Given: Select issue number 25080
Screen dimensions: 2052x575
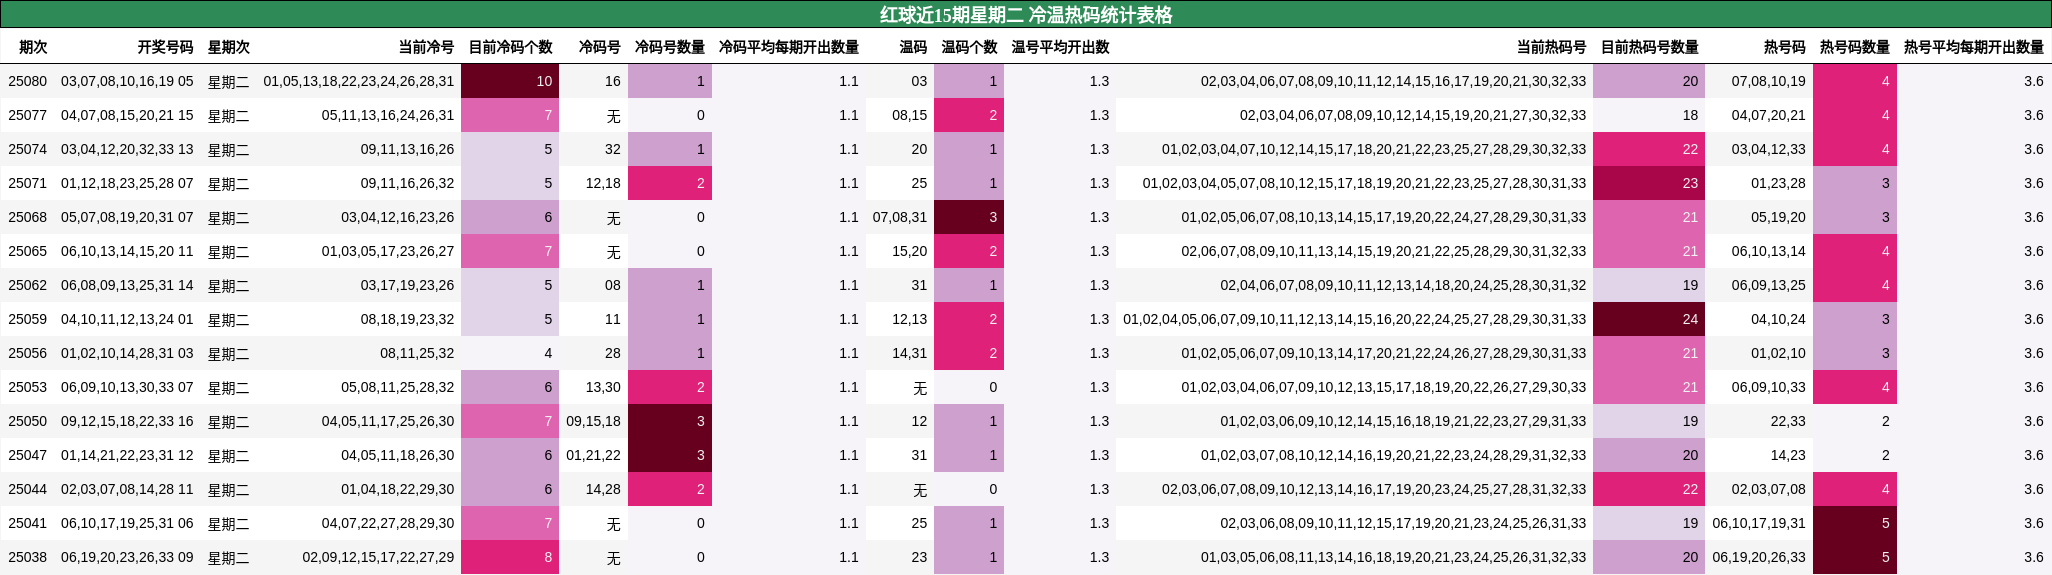Looking at the screenshot, I should point(27,81).
